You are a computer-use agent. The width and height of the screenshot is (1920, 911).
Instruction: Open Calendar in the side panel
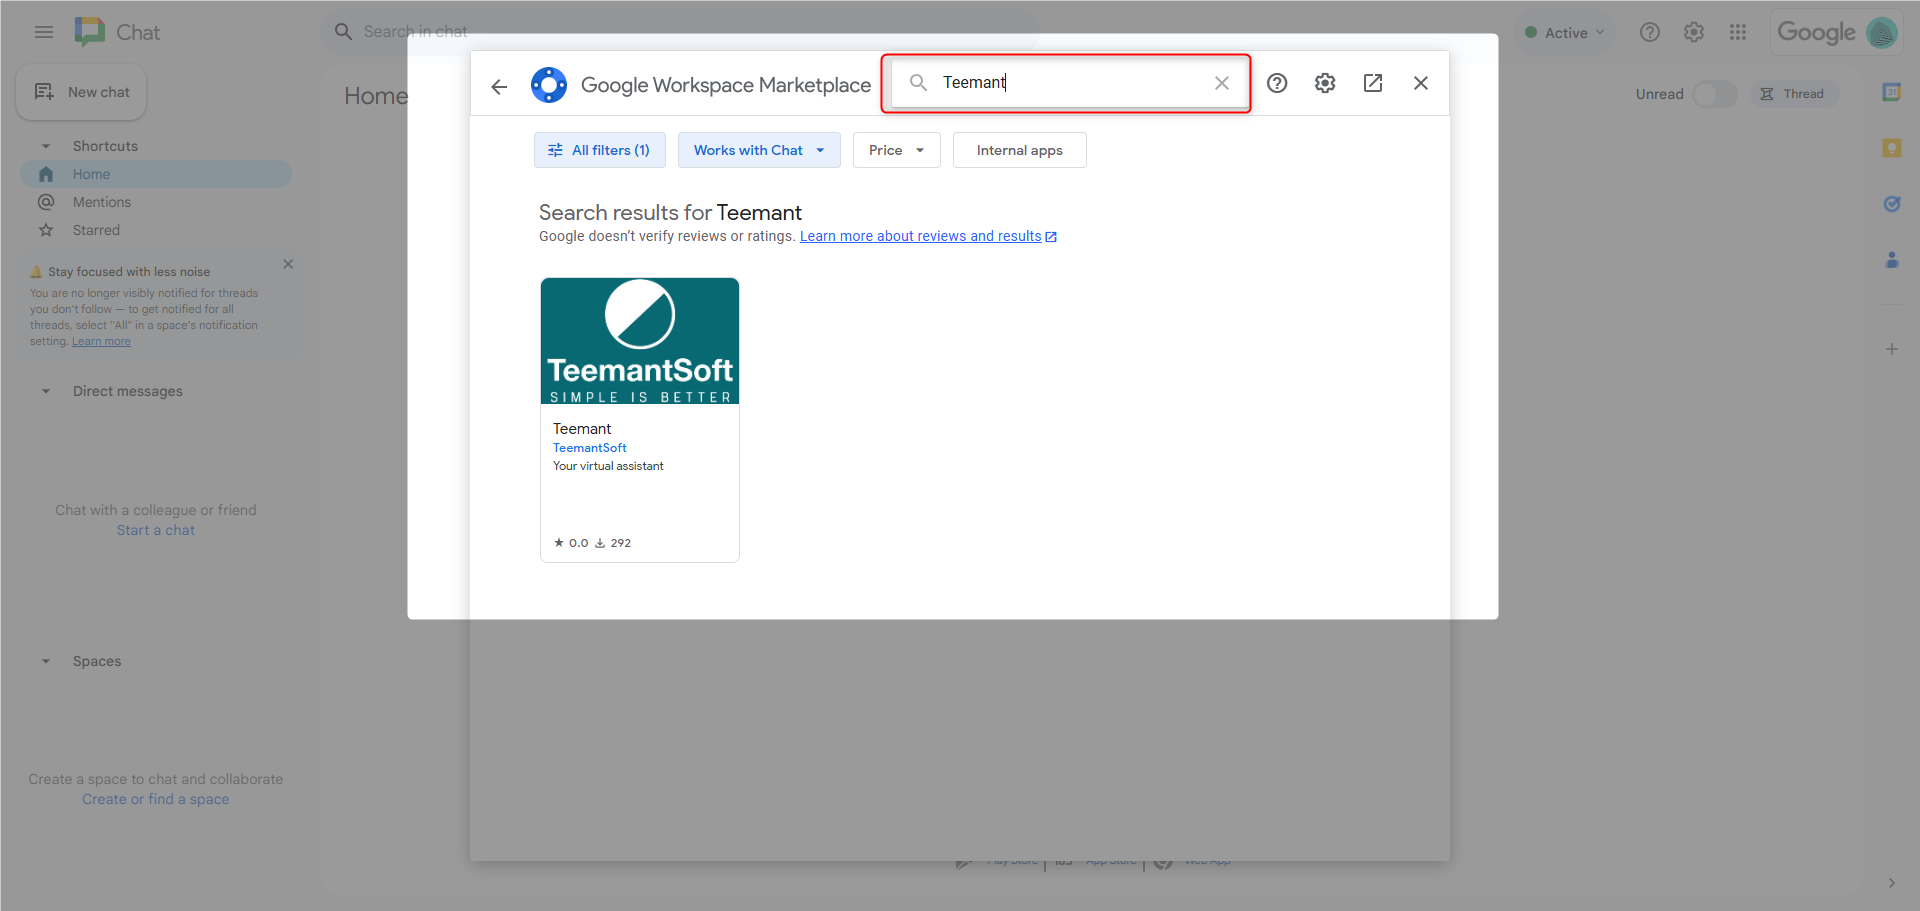tap(1892, 92)
